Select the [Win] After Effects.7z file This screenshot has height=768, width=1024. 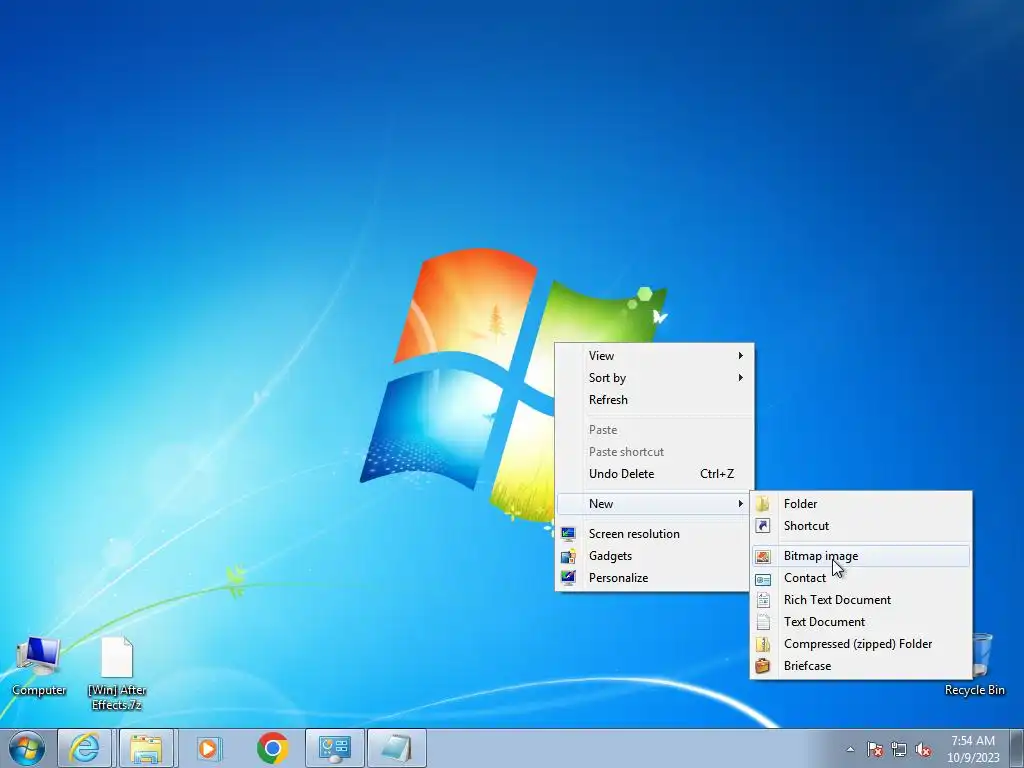click(118, 673)
